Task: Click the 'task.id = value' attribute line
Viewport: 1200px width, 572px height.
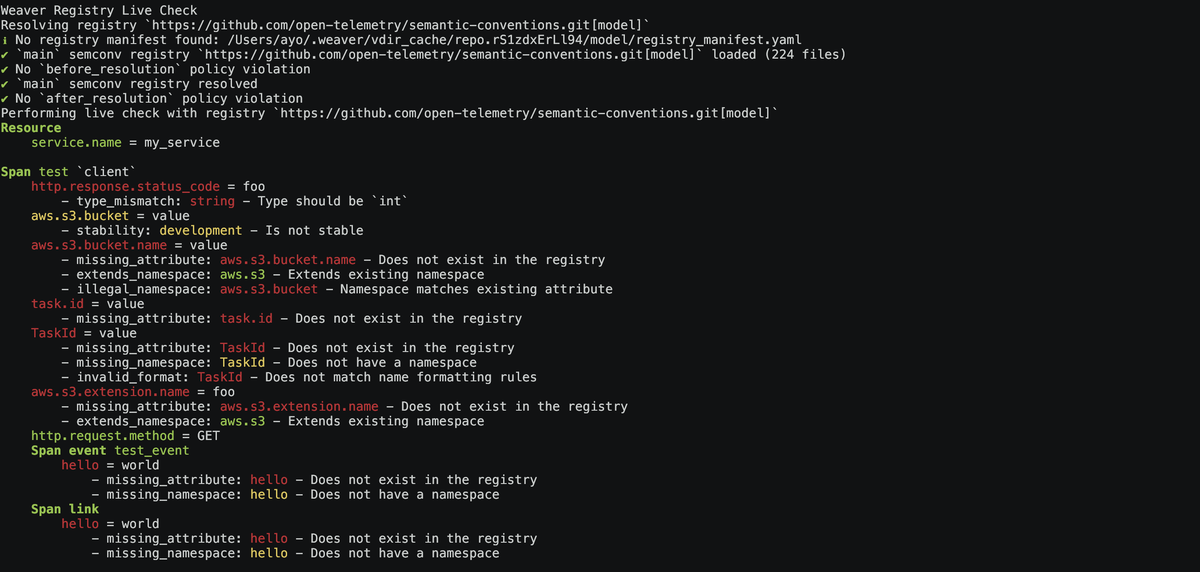Action: click(87, 304)
